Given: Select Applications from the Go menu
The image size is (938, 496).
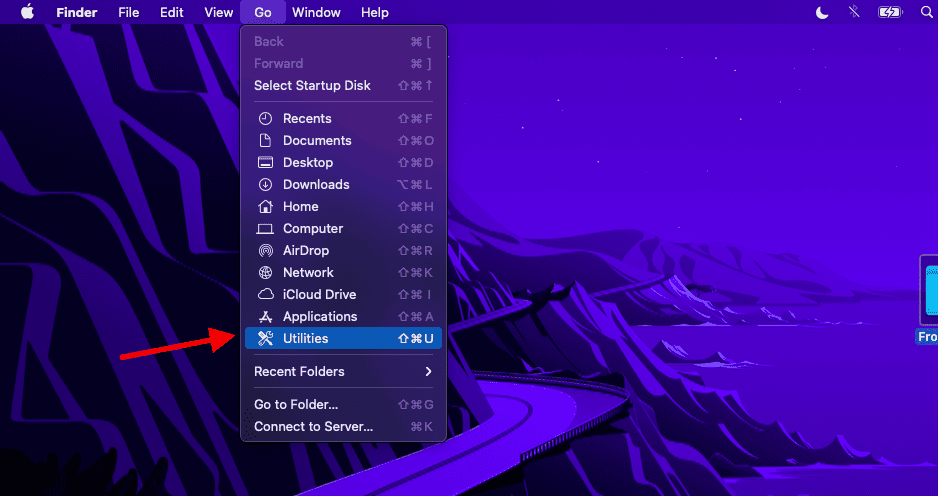Looking at the screenshot, I should click(x=319, y=317).
